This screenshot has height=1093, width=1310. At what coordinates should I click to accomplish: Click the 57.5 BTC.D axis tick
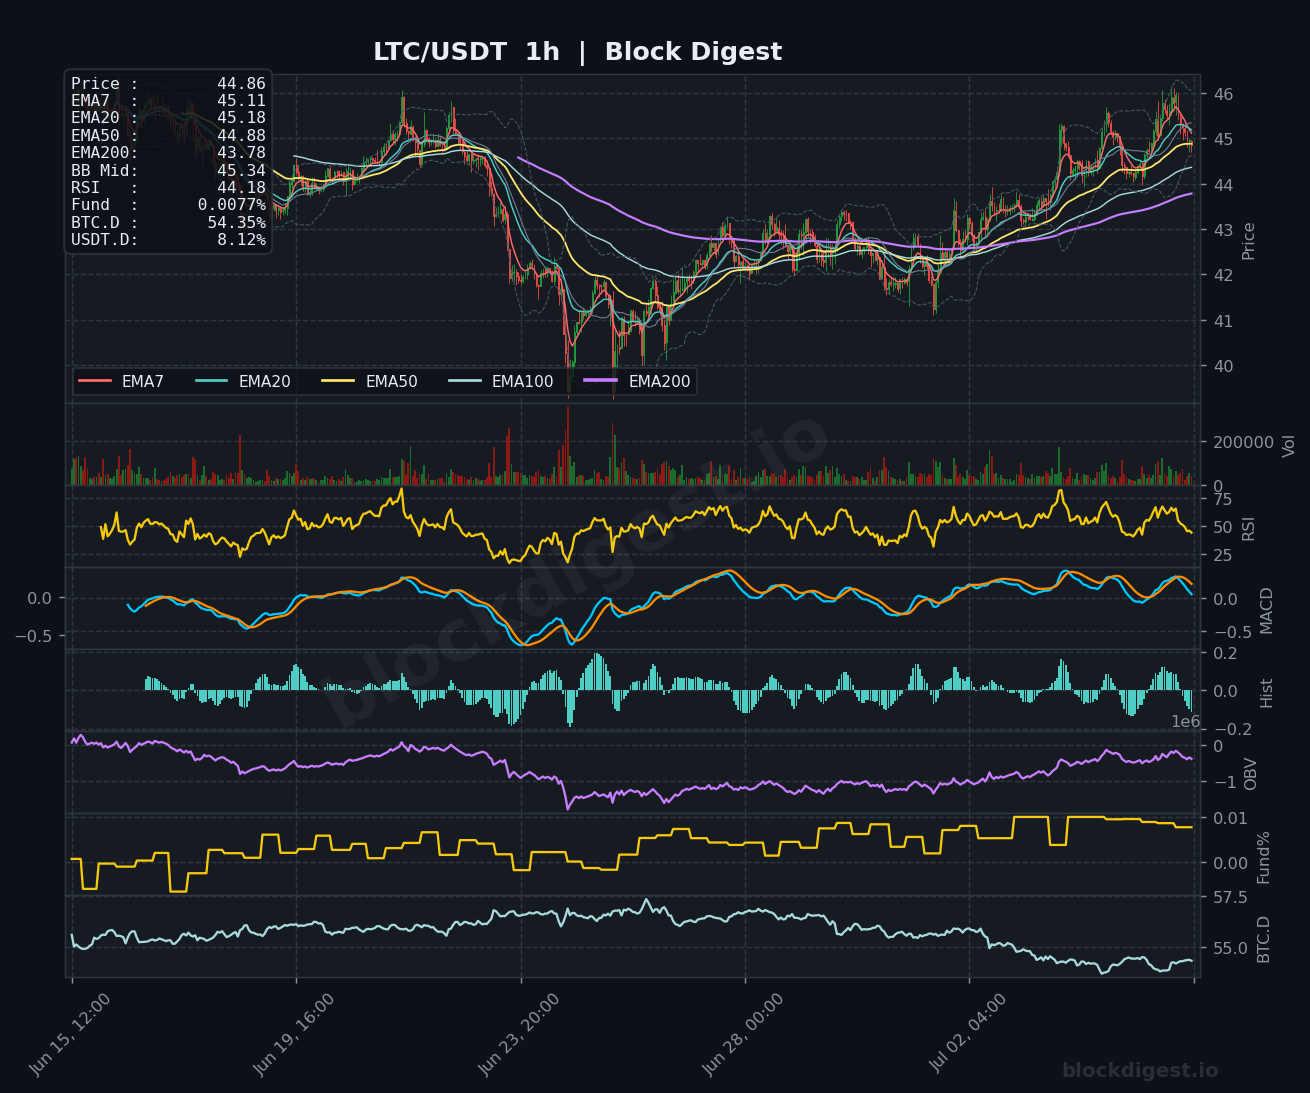pos(1229,897)
